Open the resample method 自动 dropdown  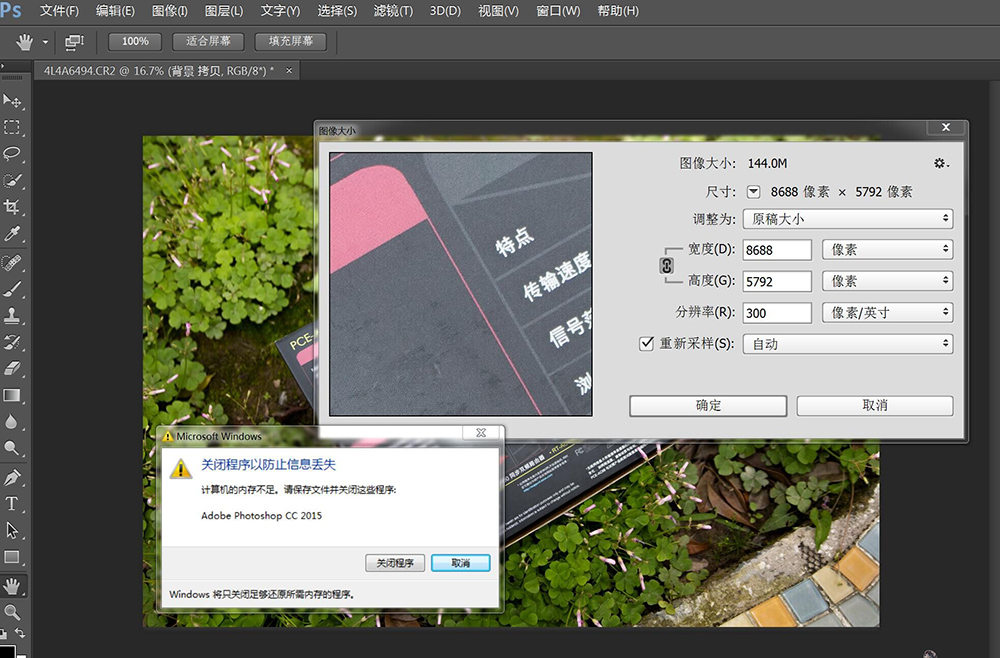click(847, 344)
